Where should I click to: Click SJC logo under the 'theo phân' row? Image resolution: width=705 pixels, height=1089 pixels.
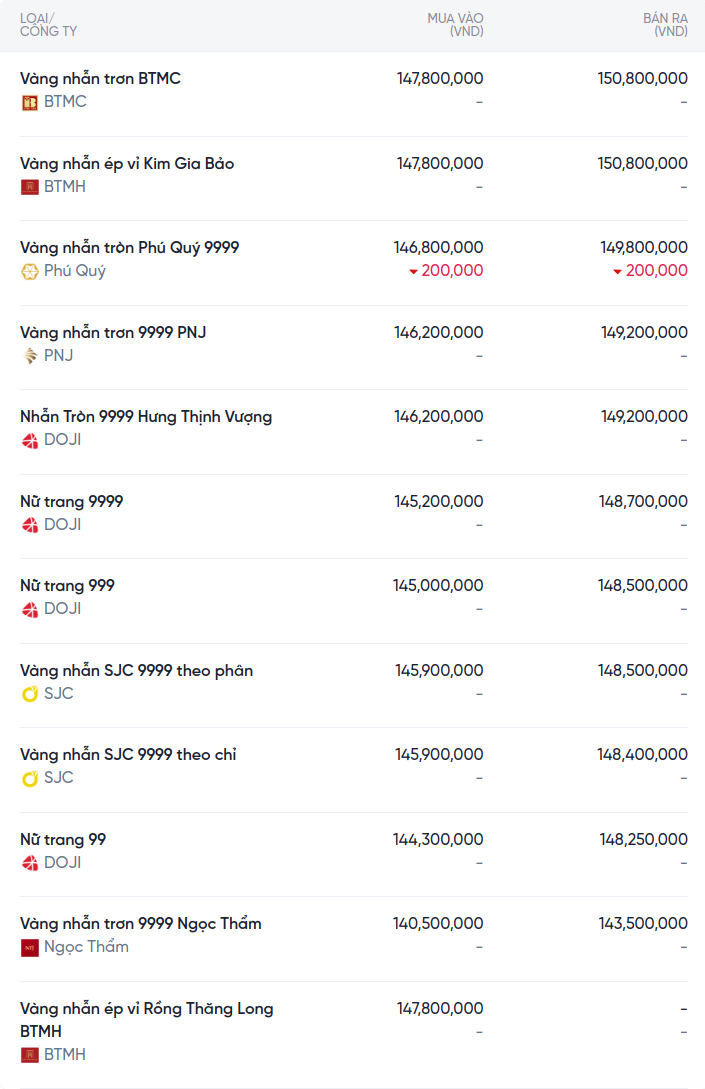[30, 694]
